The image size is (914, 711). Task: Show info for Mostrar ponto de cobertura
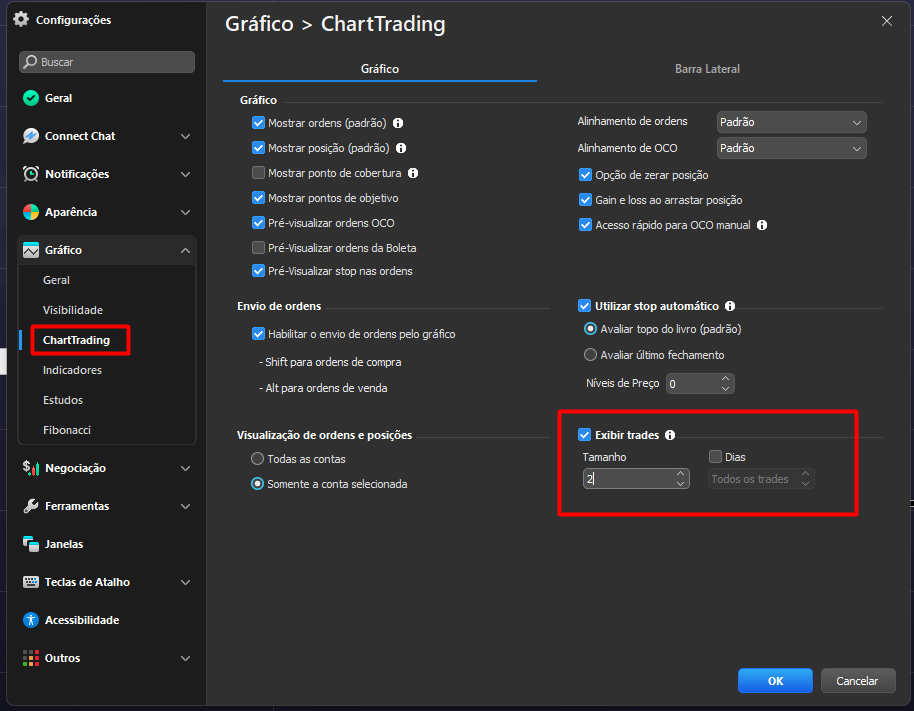point(413,173)
